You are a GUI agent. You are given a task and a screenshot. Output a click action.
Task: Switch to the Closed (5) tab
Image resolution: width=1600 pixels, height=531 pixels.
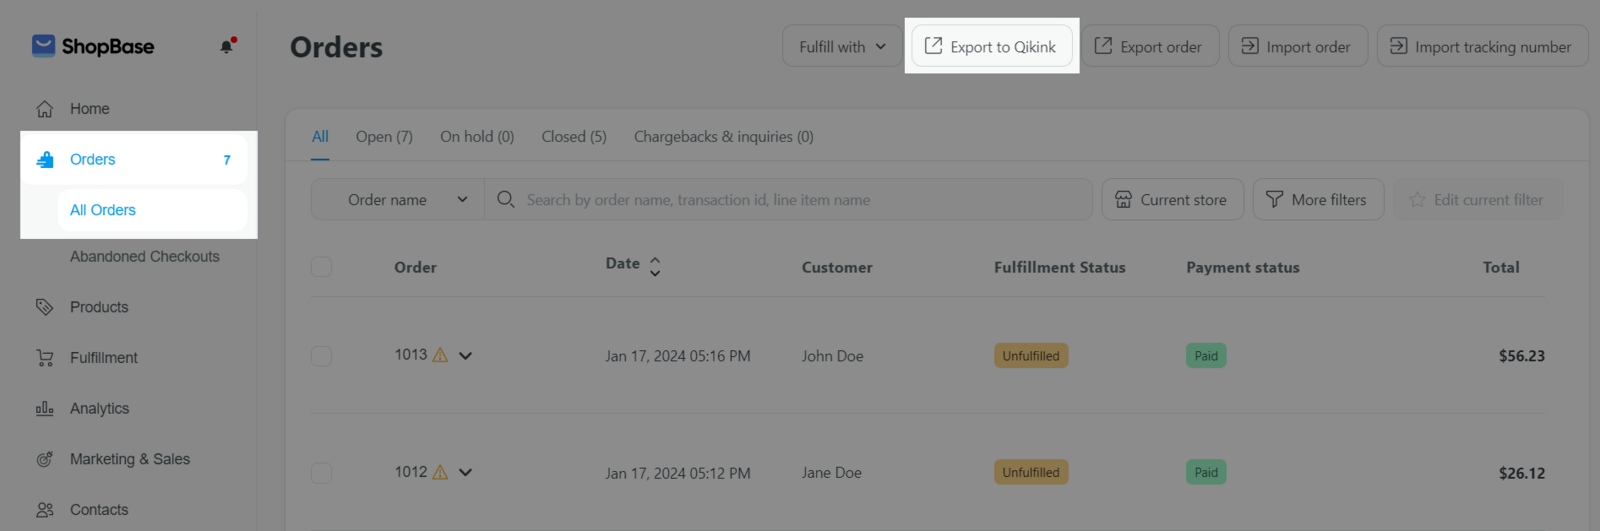pyautogui.click(x=574, y=137)
